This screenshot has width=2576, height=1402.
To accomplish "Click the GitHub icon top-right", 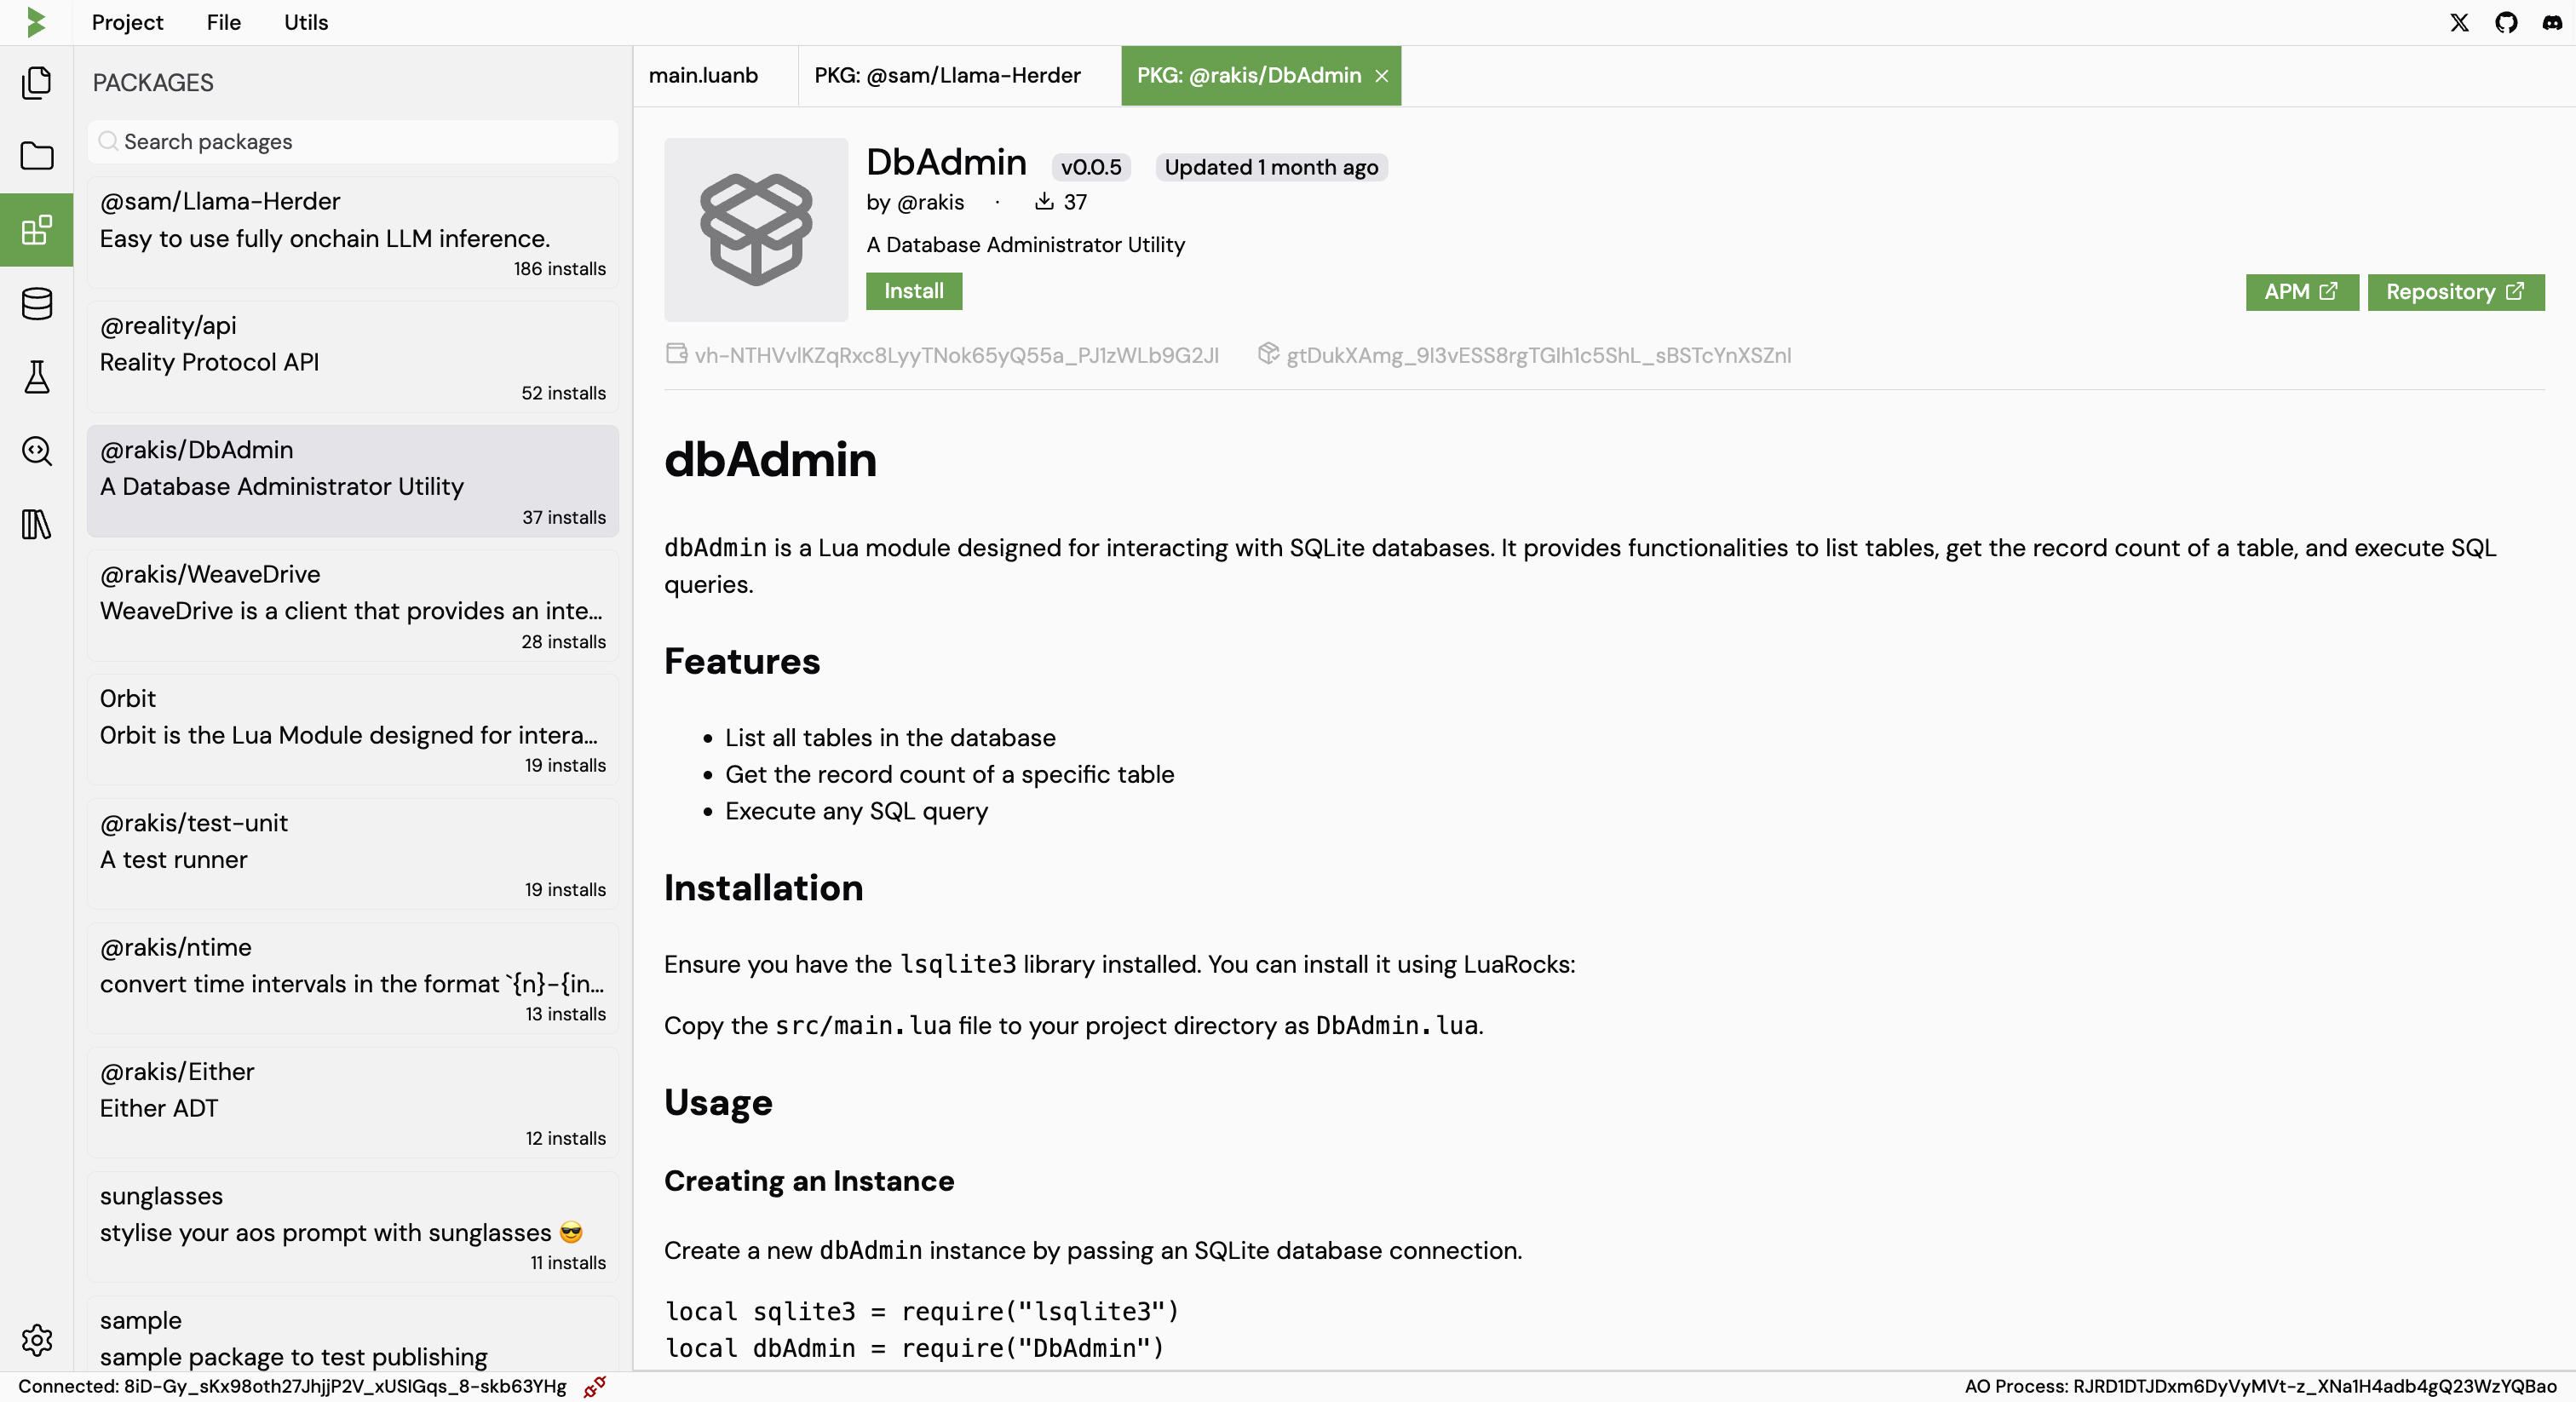I will pyautogui.click(x=2504, y=22).
